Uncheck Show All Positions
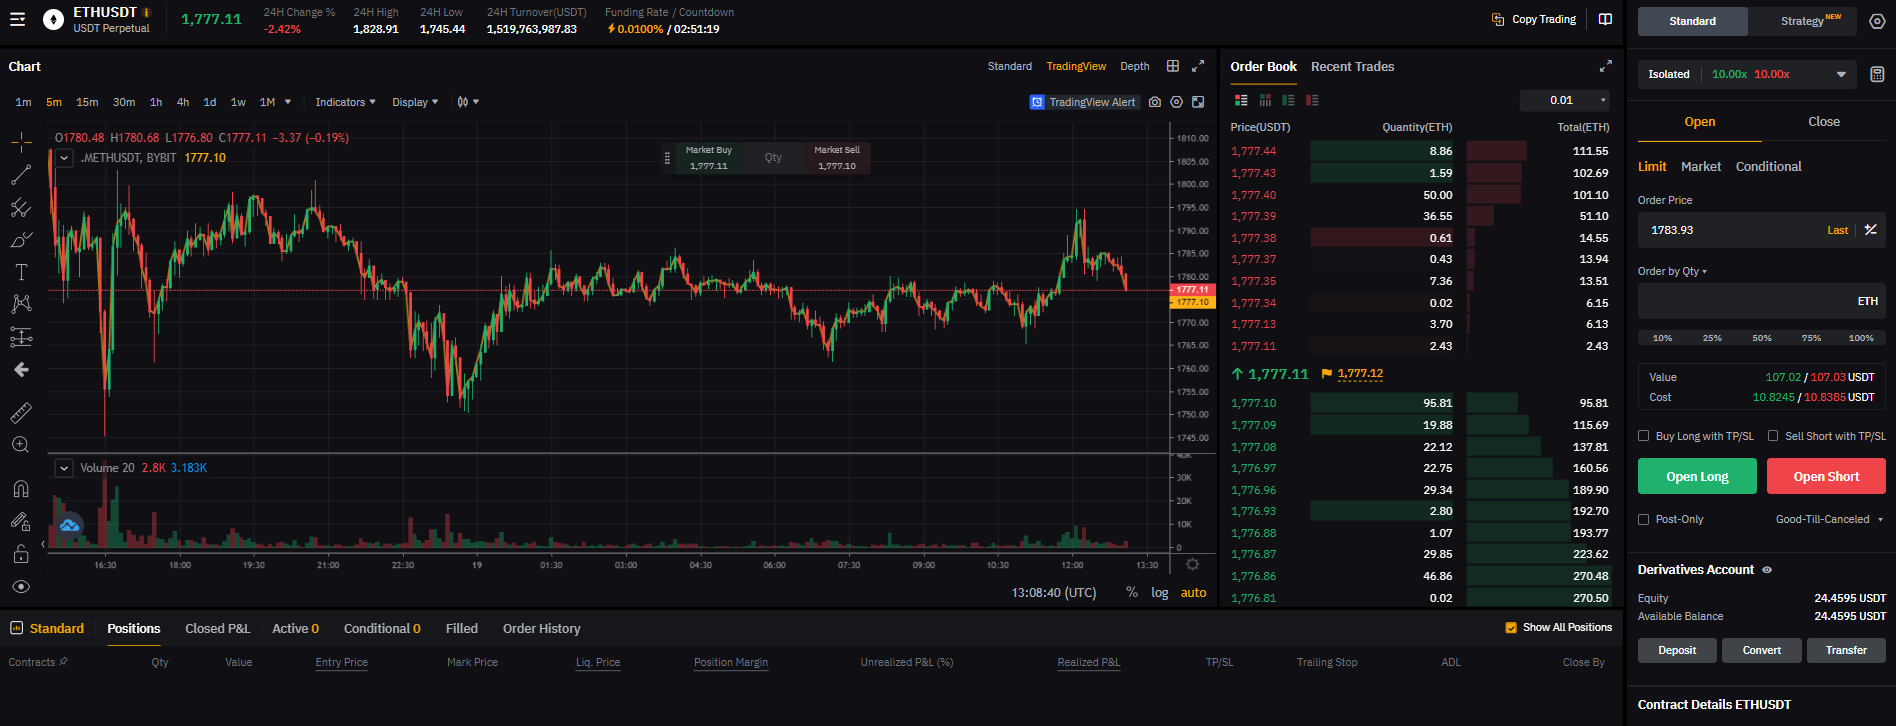Viewport: 1896px width, 726px height. [x=1511, y=628]
